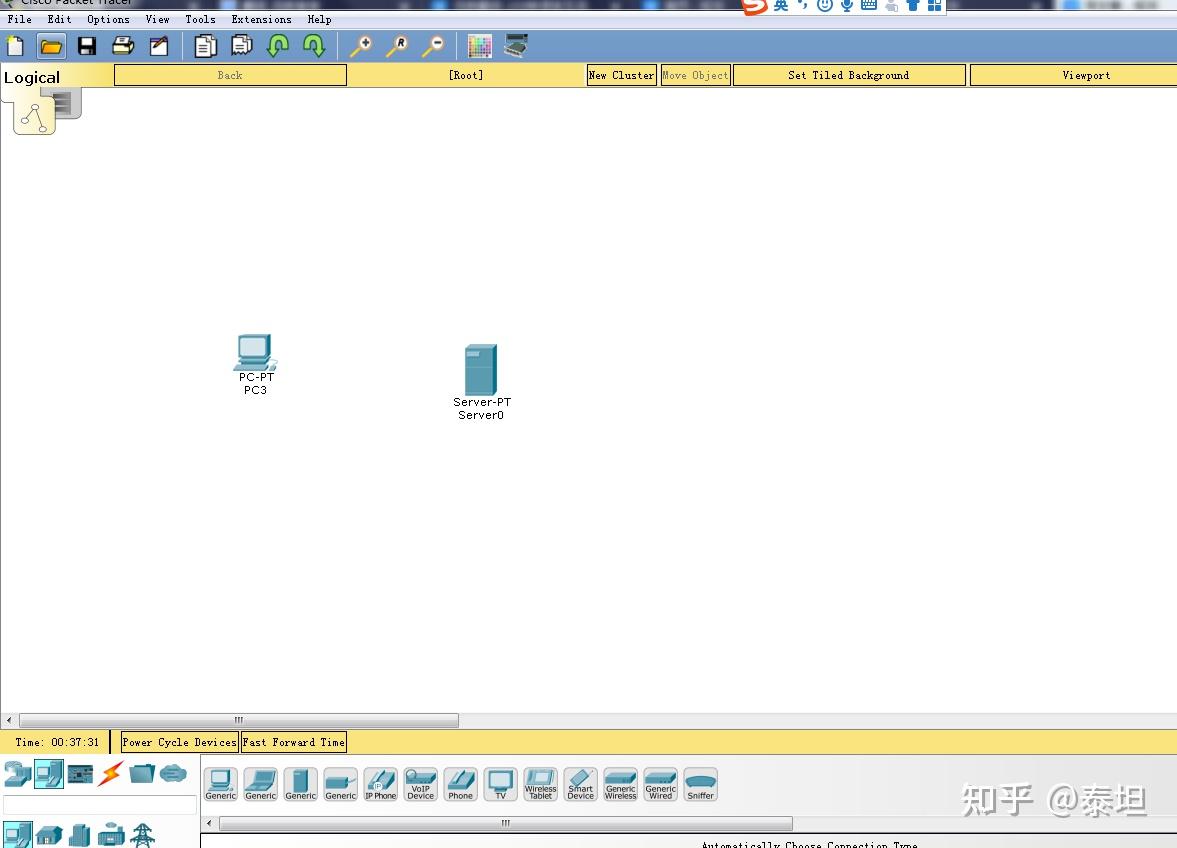The height and width of the screenshot is (848, 1177).
Task: Open the Custom Devices Dialog icon
Action: [516, 47]
